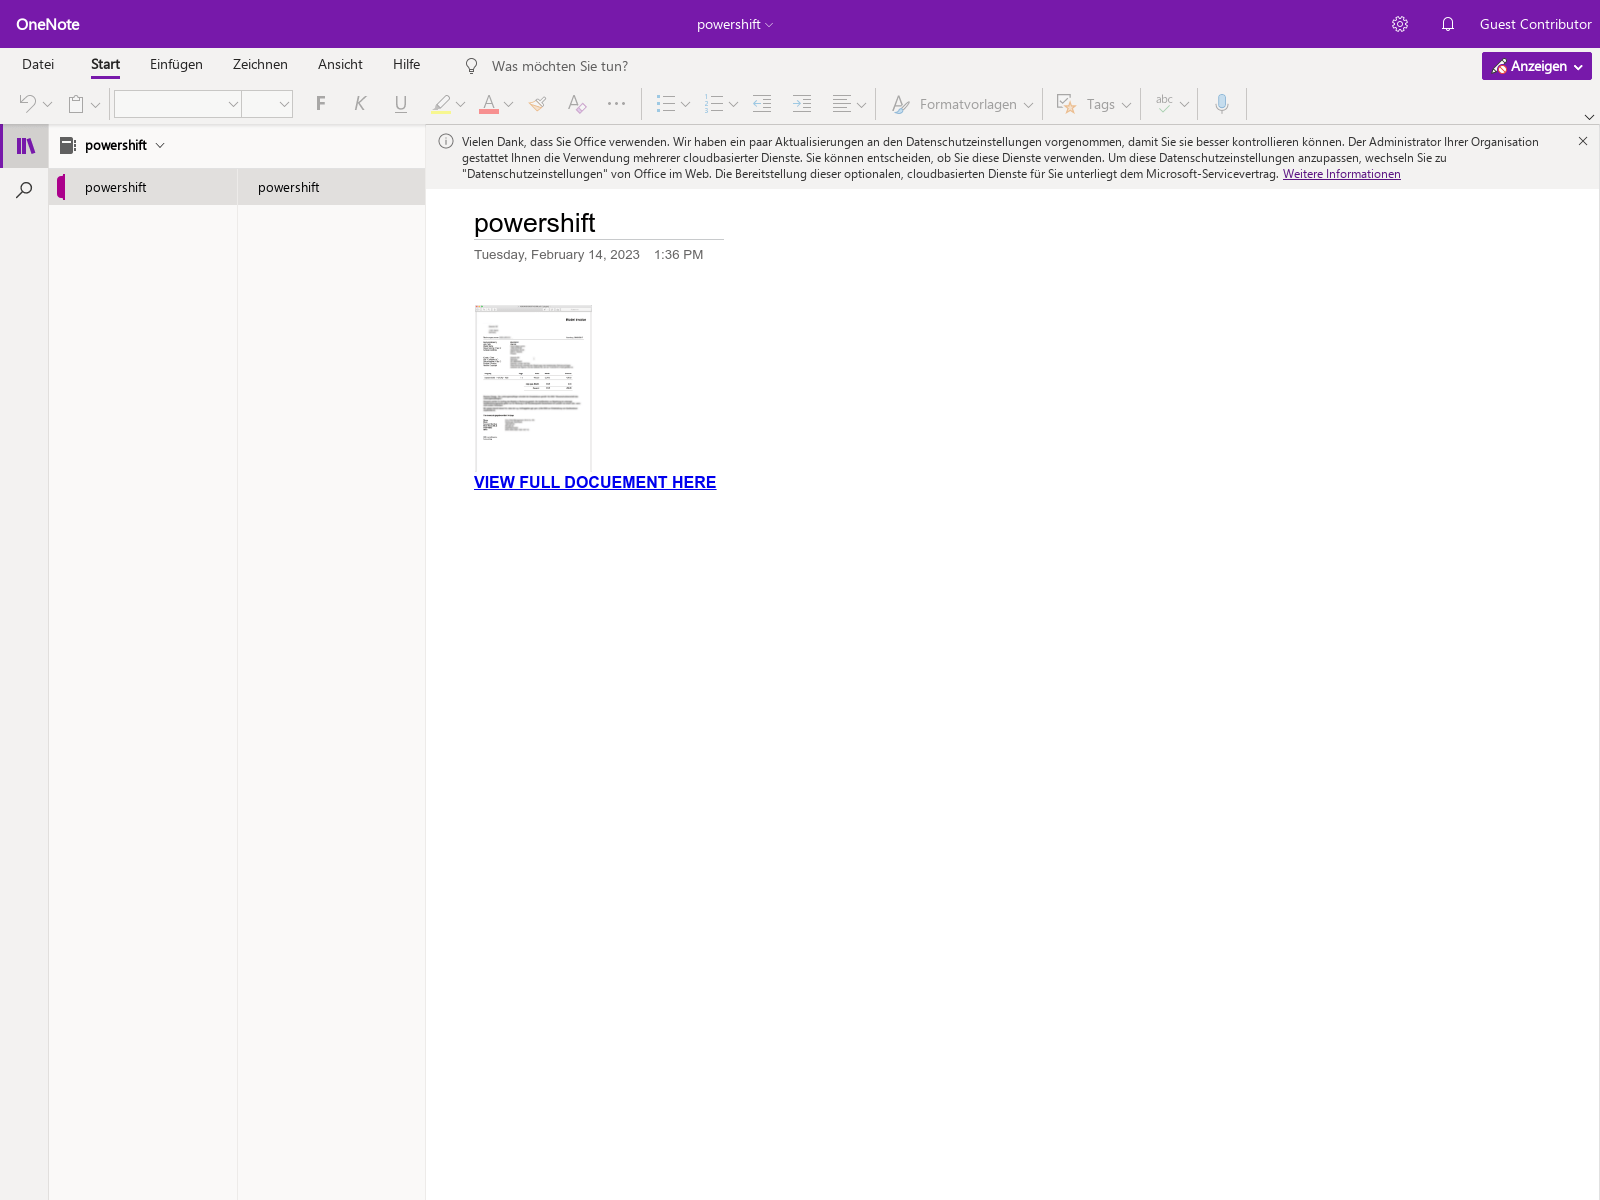
Task: Open the Hilfe tab
Action: pos(406,64)
